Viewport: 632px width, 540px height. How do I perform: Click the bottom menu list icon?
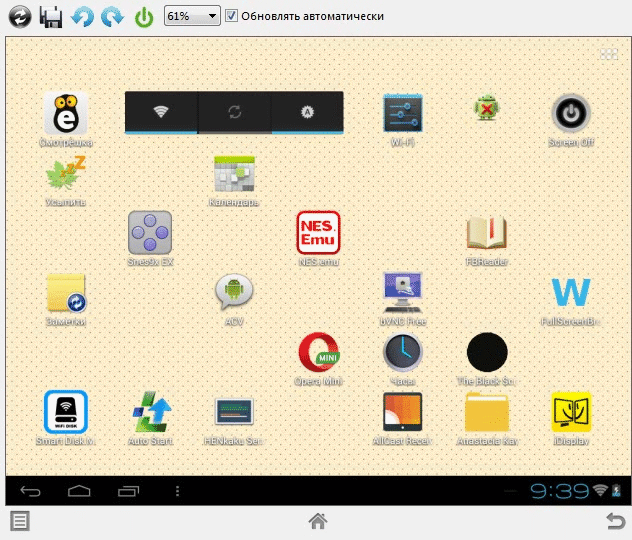(x=20, y=521)
